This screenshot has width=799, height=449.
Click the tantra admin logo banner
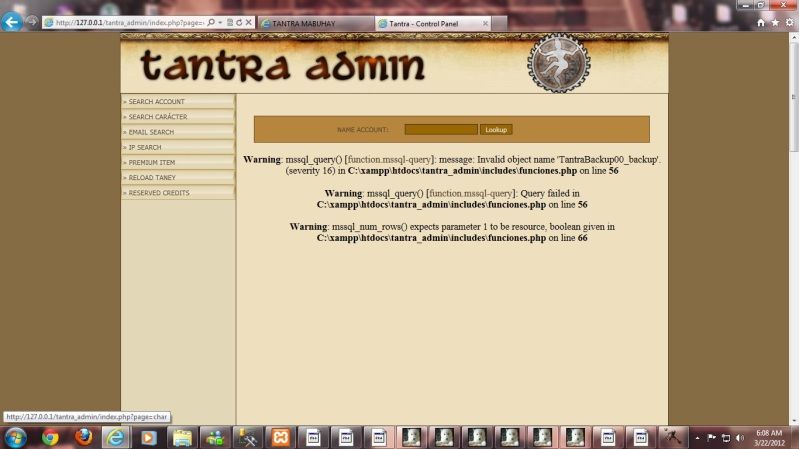[282, 66]
